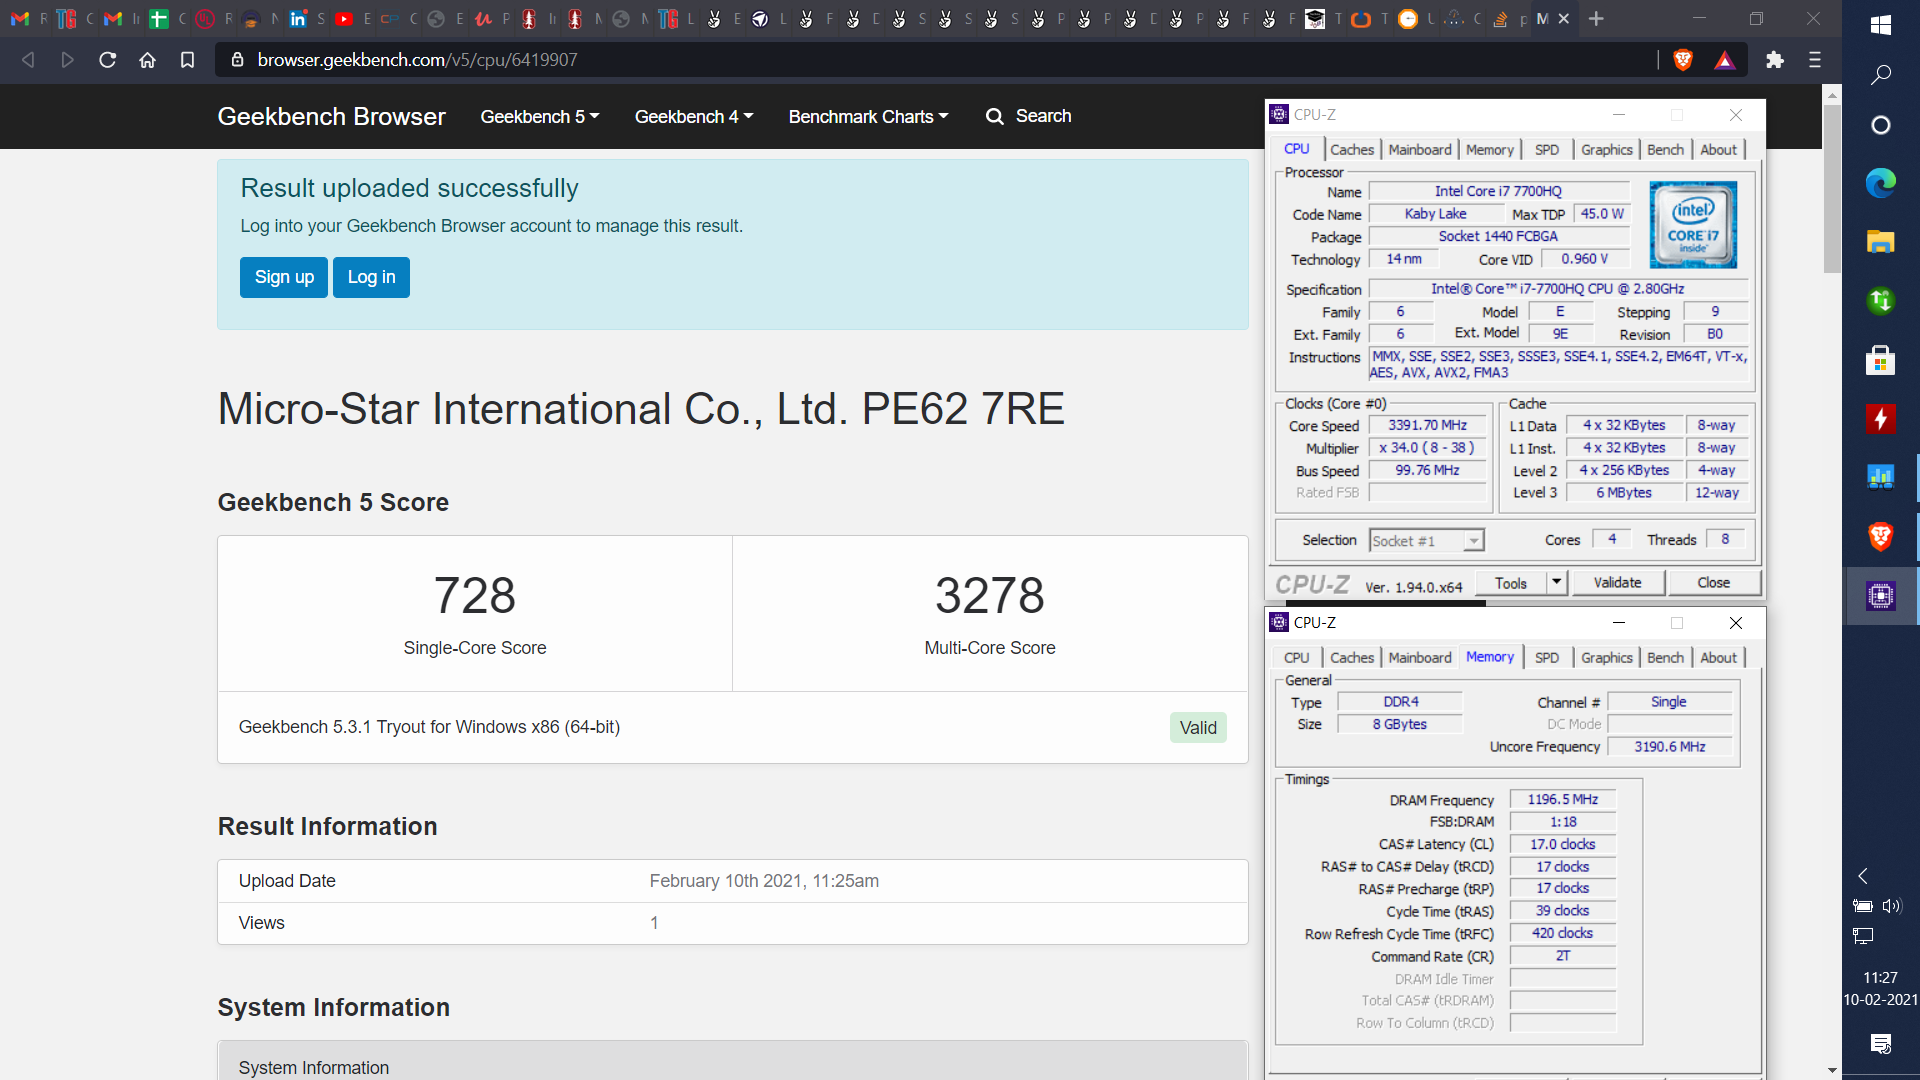Click the Sign up button
Screen dimensions: 1920x1080
click(x=284, y=277)
